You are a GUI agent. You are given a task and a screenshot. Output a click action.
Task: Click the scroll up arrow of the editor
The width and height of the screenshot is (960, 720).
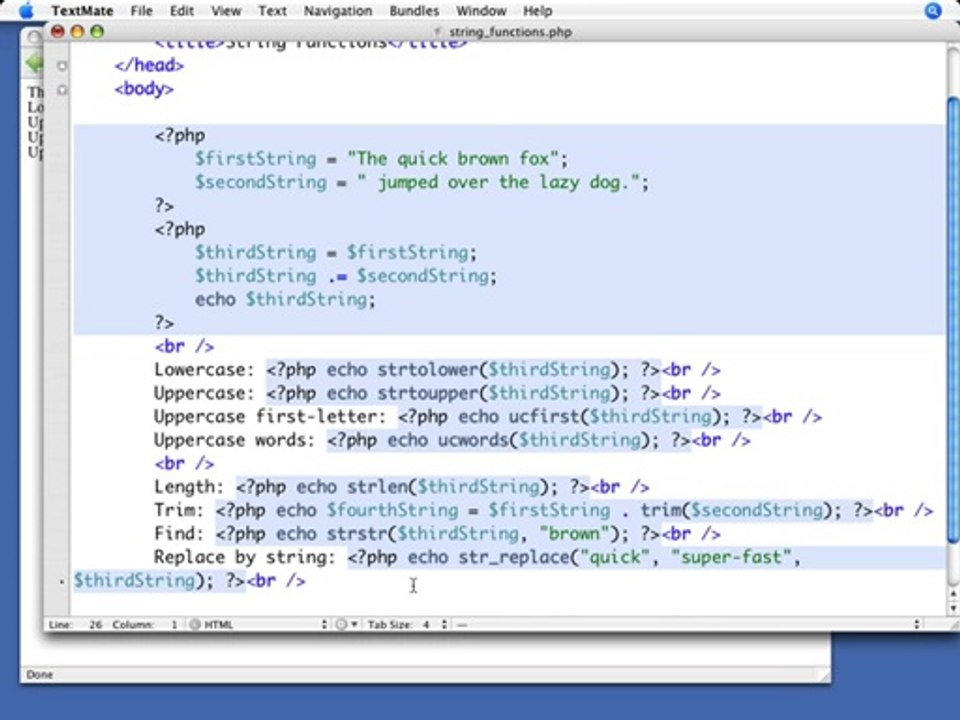click(x=953, y=593)
